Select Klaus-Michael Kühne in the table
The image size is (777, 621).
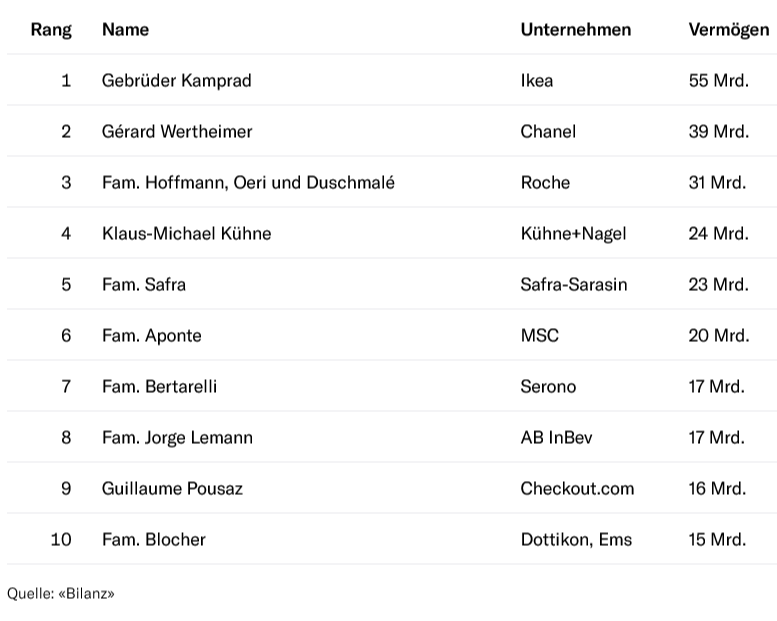(186, 233)
